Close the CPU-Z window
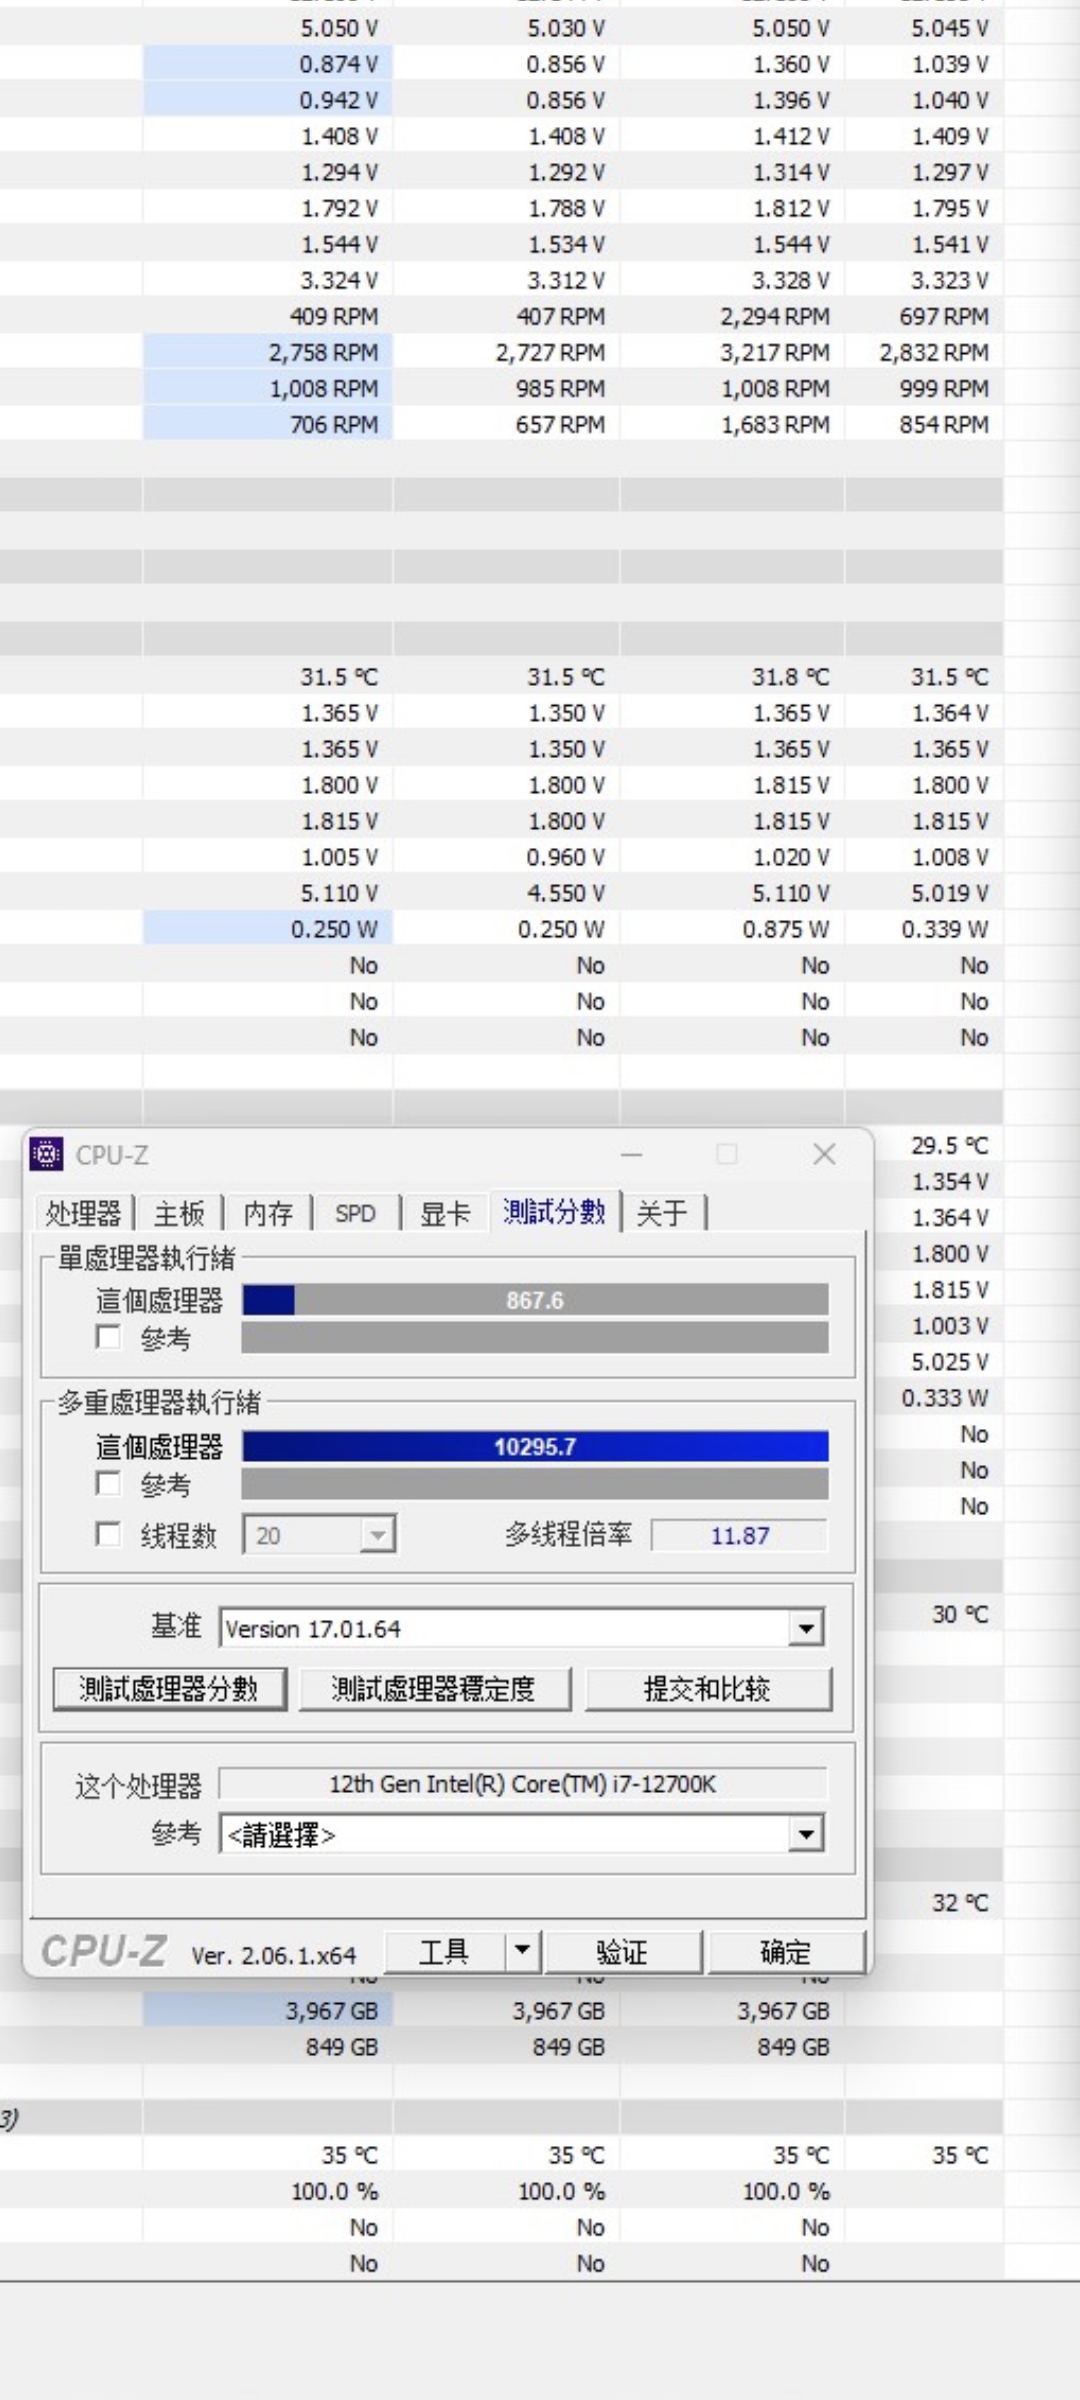Viewport: 1080px width, 2400px height. click(x=825, y=1154)
